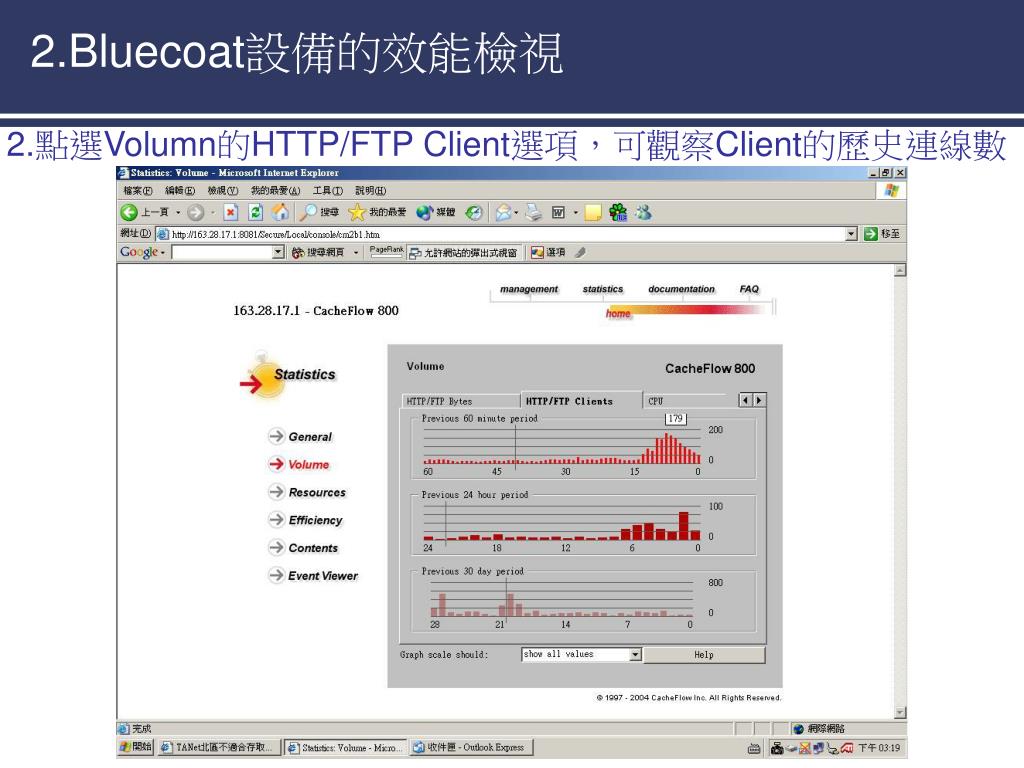1024x768 pixels.
Task: Open the address bar dropdown arrow
Action: (851, 234)
